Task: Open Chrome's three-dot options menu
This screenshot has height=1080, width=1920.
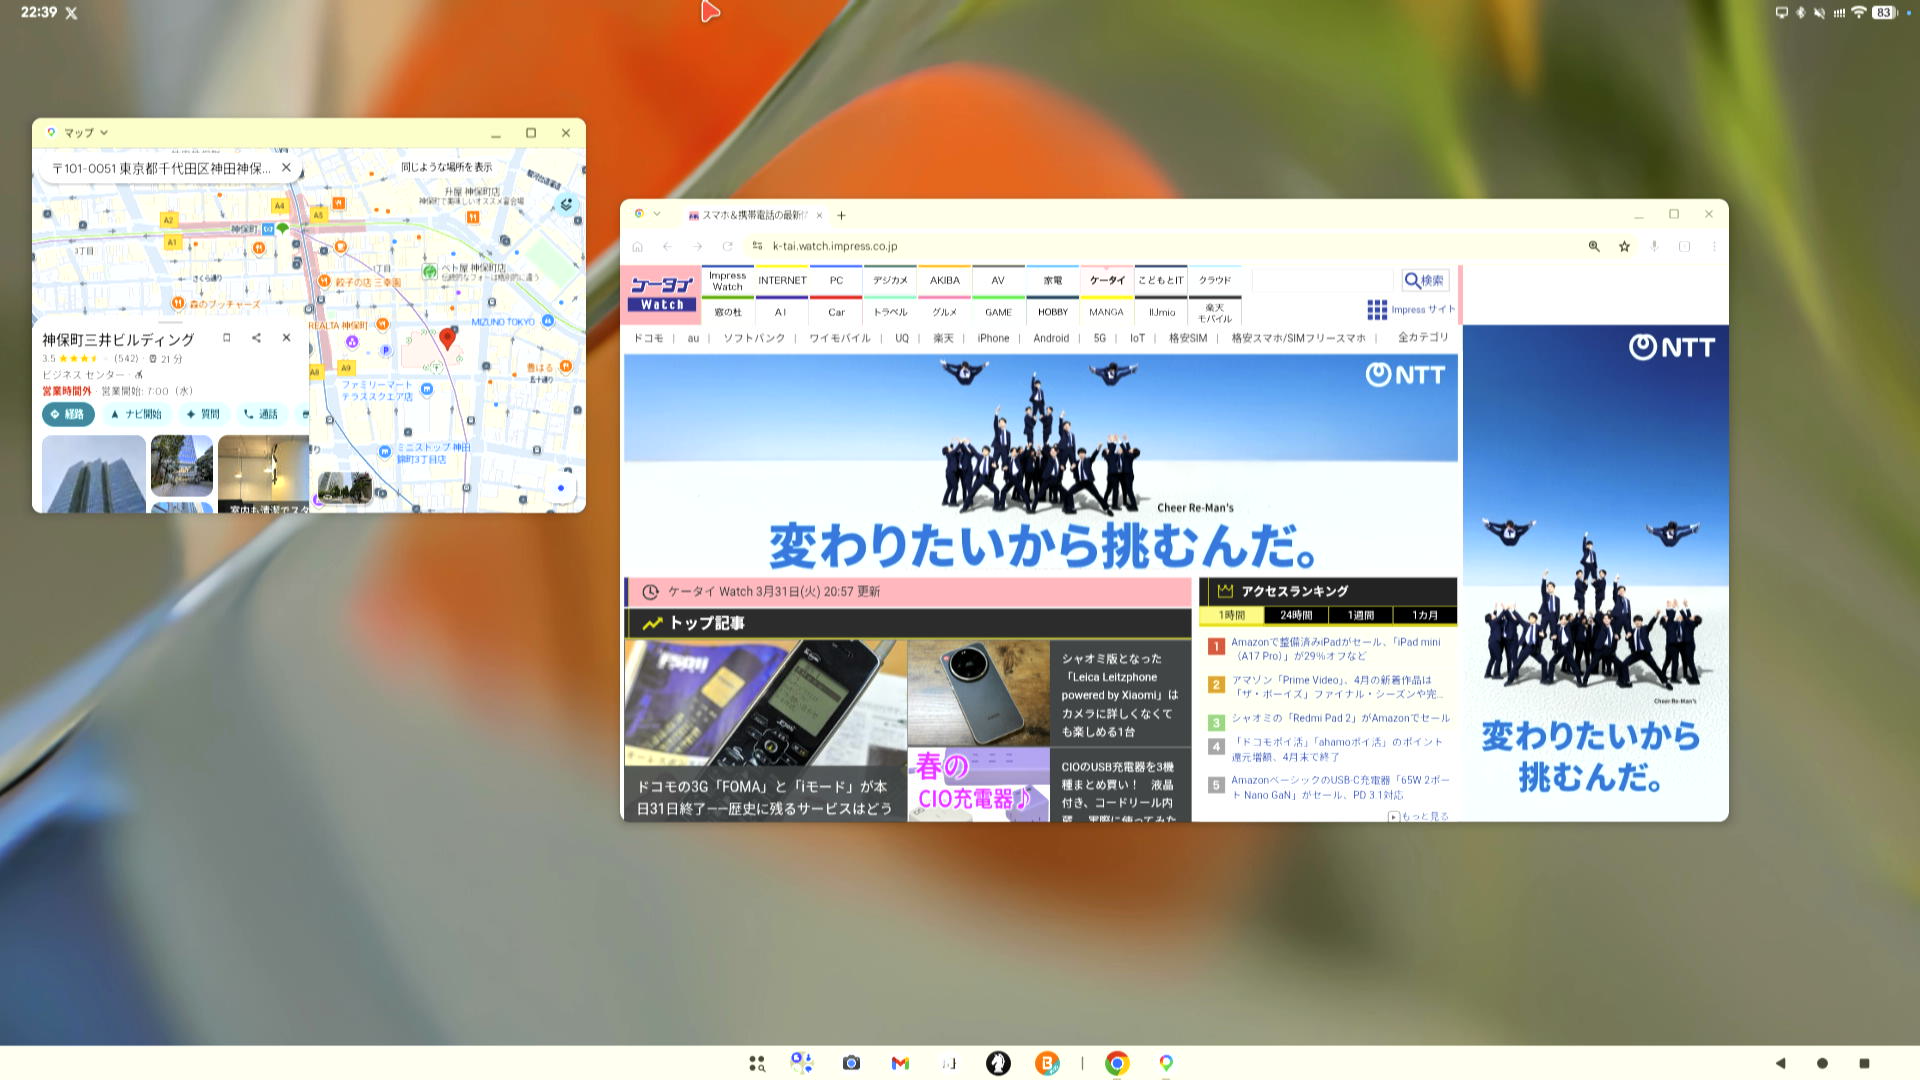Action: pyautogui.click(x=1714, y=246)
